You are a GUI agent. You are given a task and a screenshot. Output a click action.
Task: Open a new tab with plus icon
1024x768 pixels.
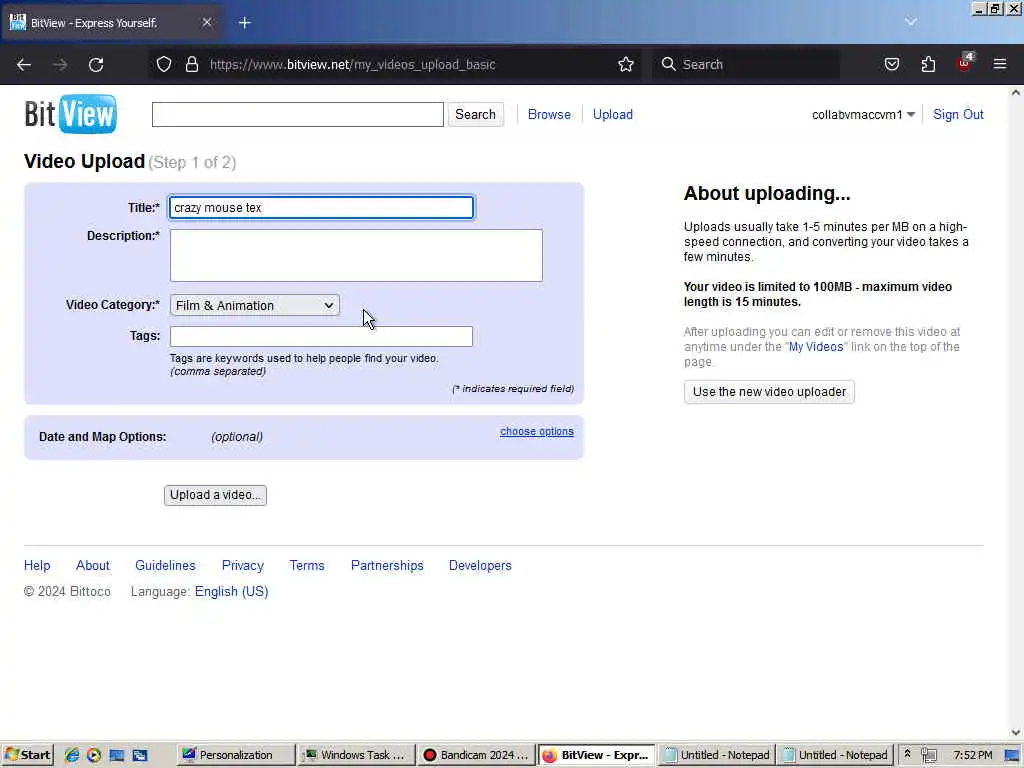[x=245, y=23]
